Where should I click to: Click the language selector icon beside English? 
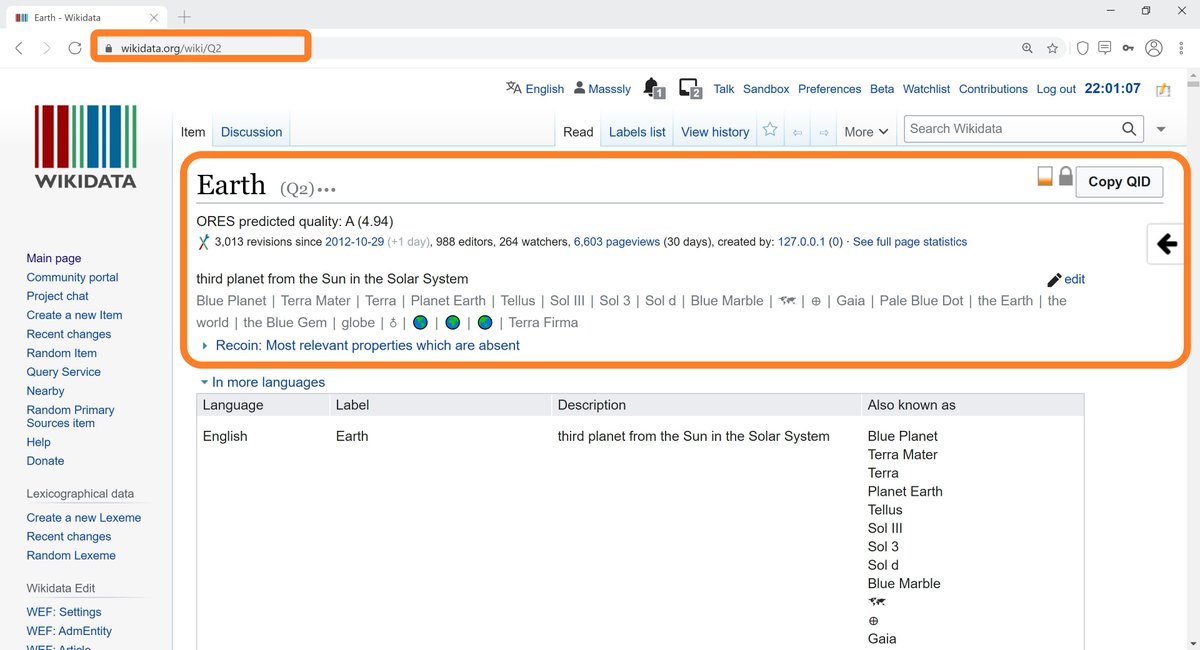(513, 88)
